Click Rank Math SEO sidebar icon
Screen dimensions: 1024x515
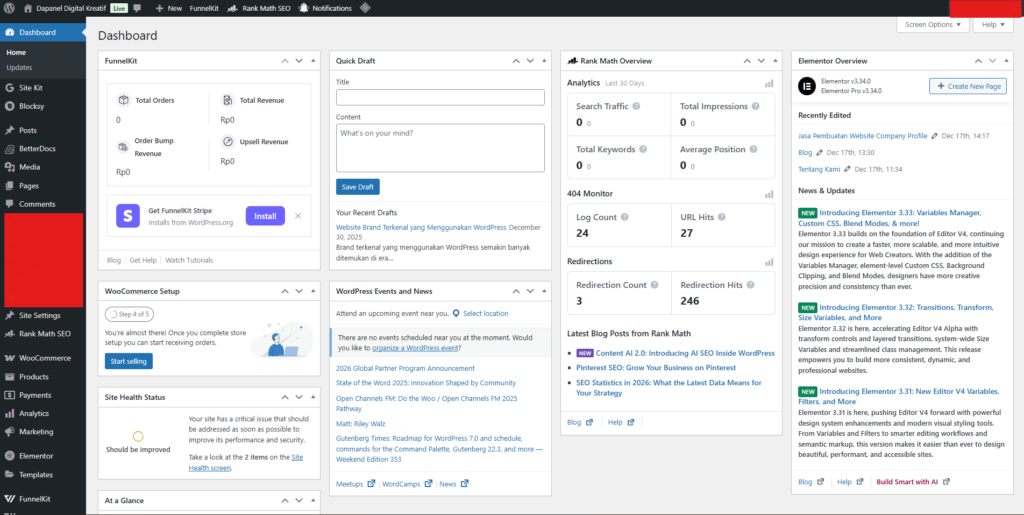[x=9, y=334]
